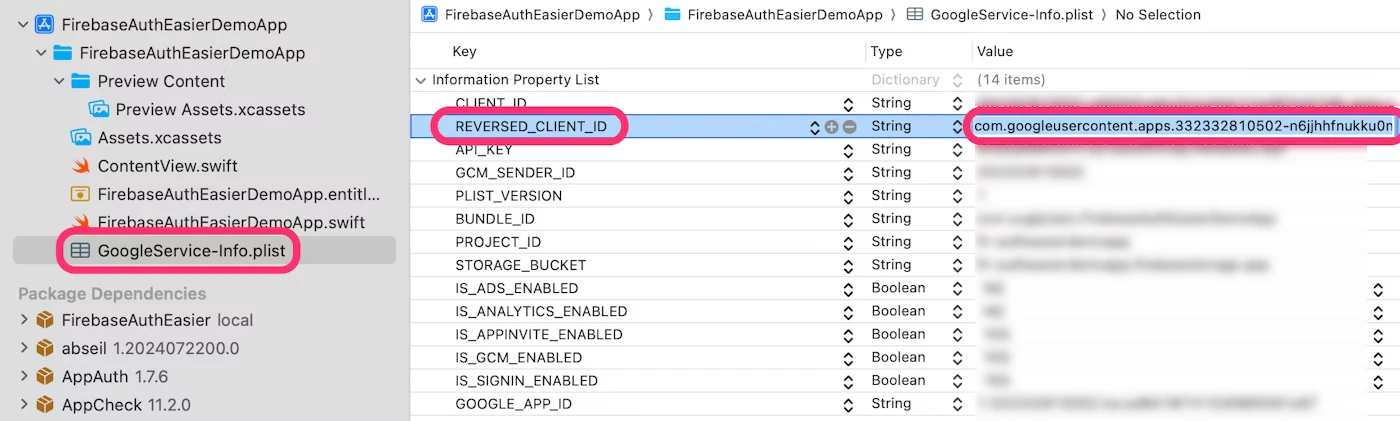Click the Preview Assets catalog icon
Screen dimensions: 1400x421
click(x=98, y=109)
